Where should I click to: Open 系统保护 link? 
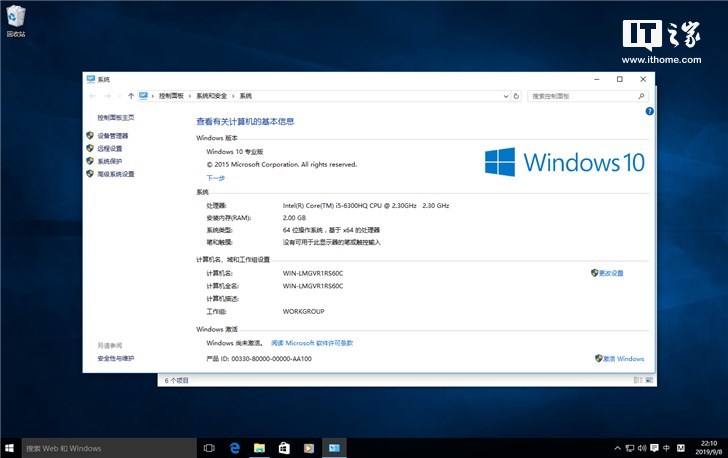click(110, 161)
